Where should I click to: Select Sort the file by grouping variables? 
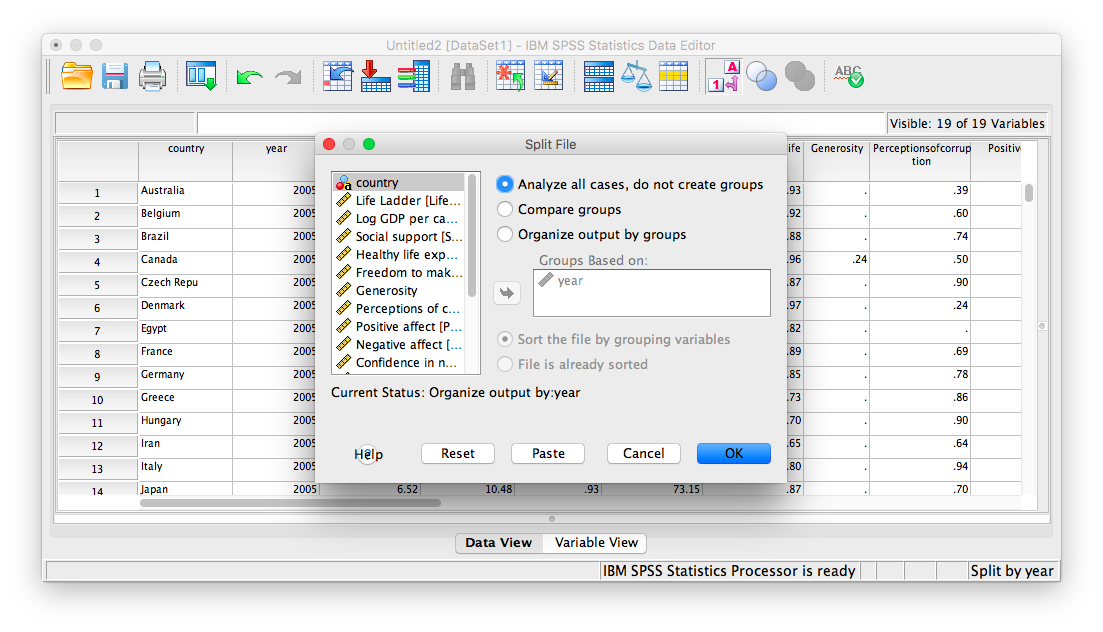[504, 339]
